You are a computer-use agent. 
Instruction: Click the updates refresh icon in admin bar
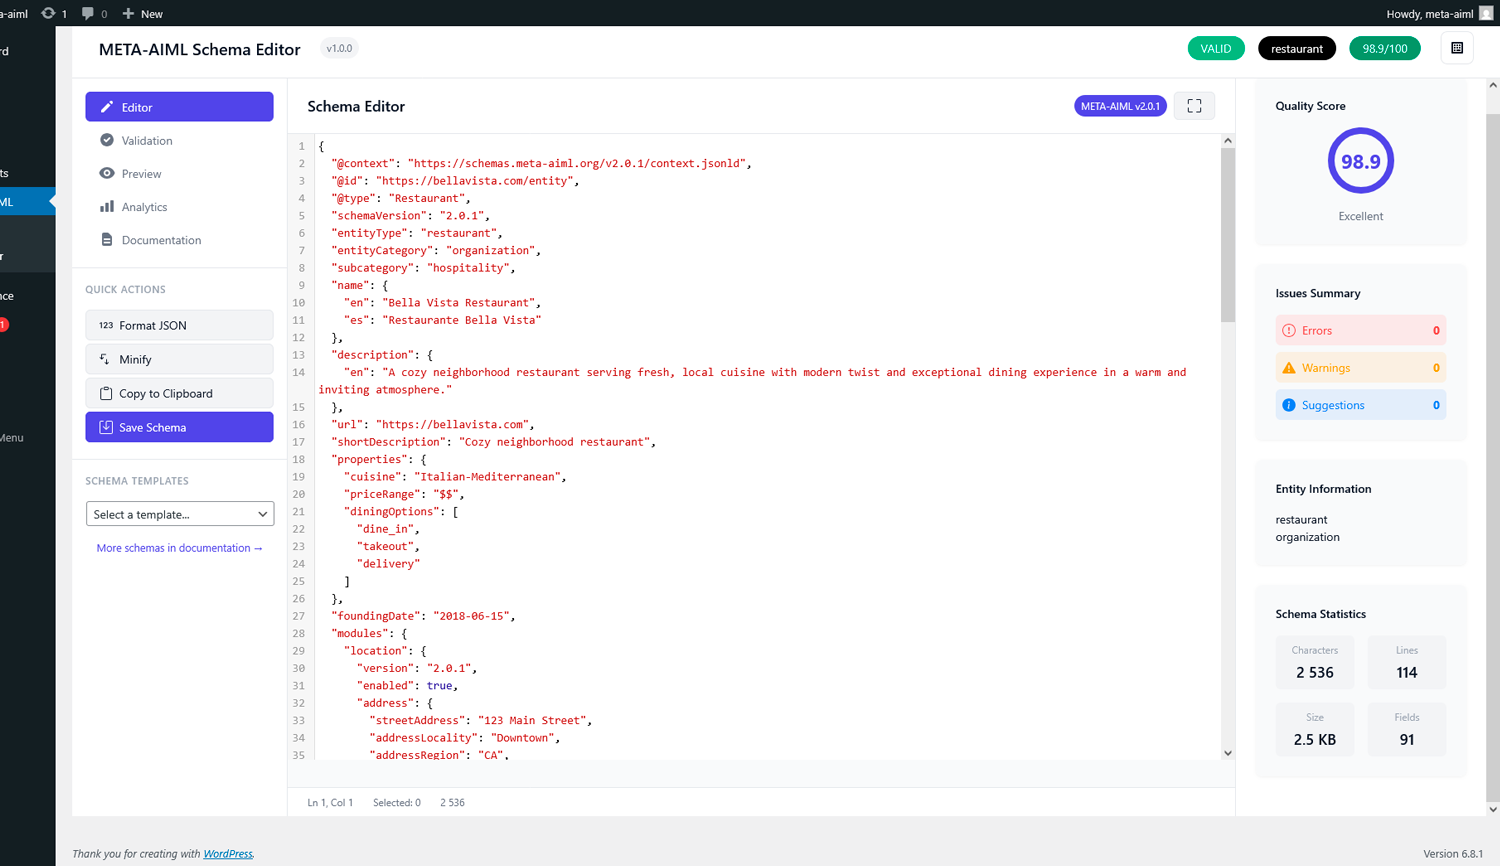[x=48, y=14]
